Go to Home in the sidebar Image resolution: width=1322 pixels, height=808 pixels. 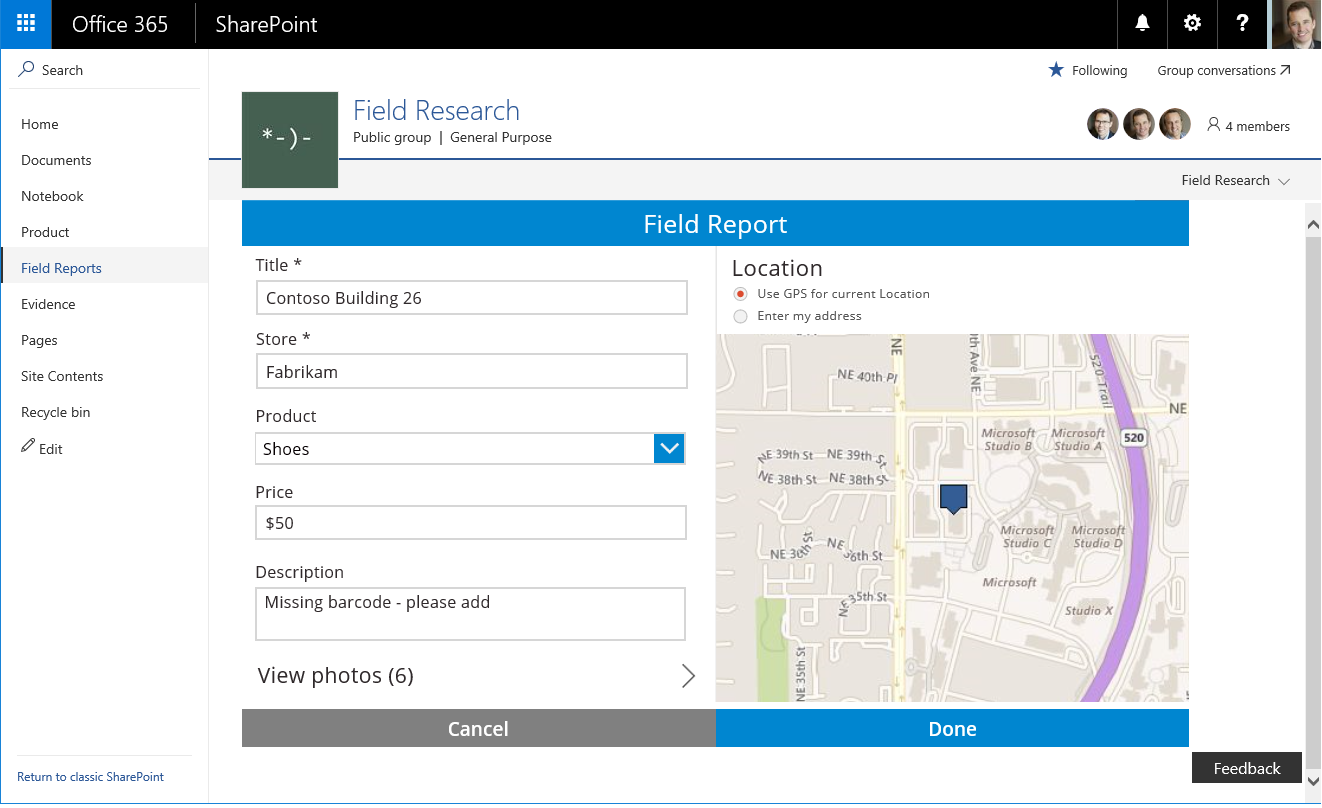pyautogui.click(x=40, y=124)
